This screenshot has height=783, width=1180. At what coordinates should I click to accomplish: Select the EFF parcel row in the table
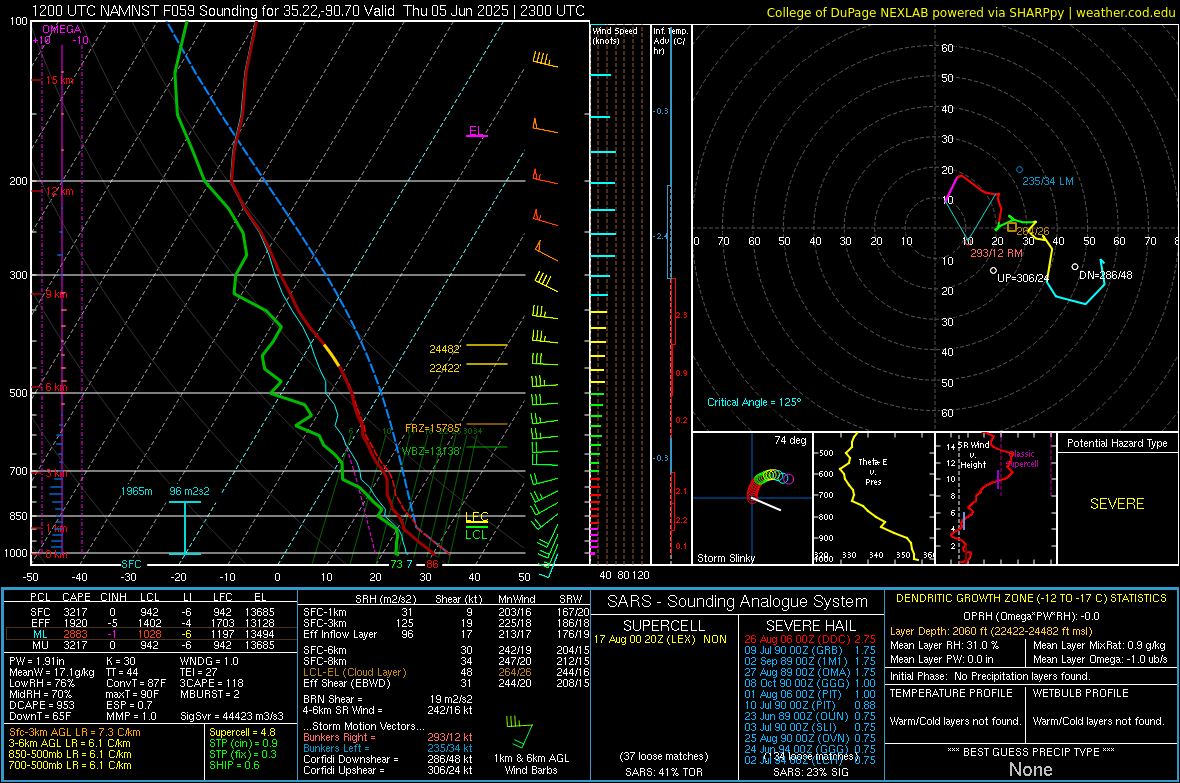click(x=152, y=623)
